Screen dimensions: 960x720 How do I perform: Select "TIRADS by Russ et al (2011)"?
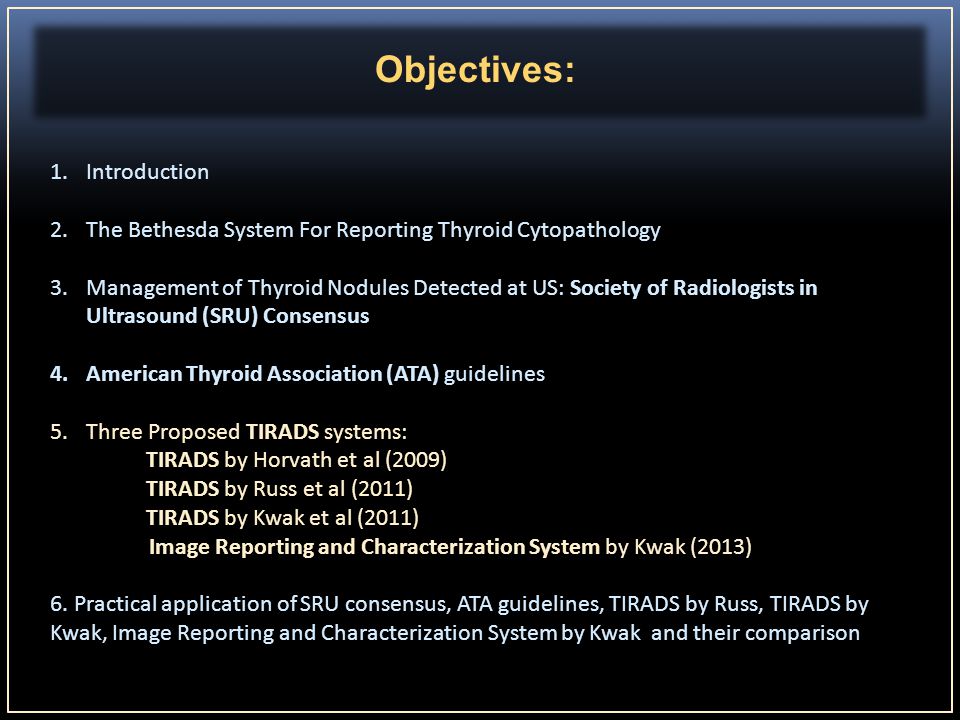[279, 489]
